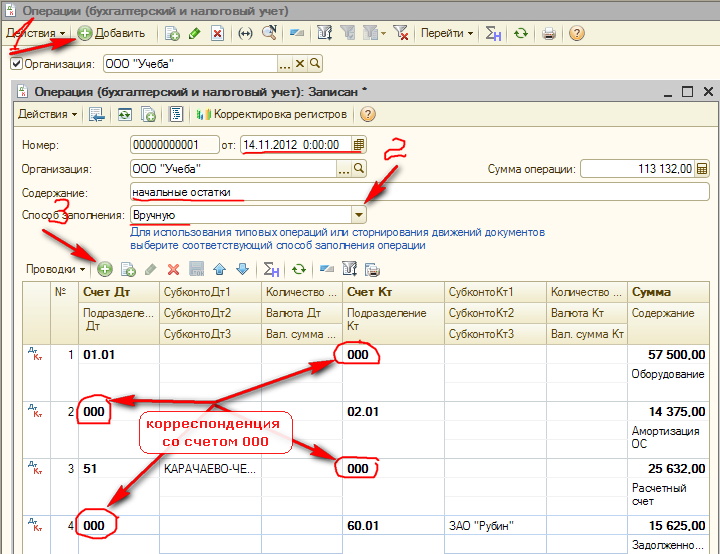Click the Организация filter field ООО "Учеба"
720x554 pixels.
tap(191, 64)
